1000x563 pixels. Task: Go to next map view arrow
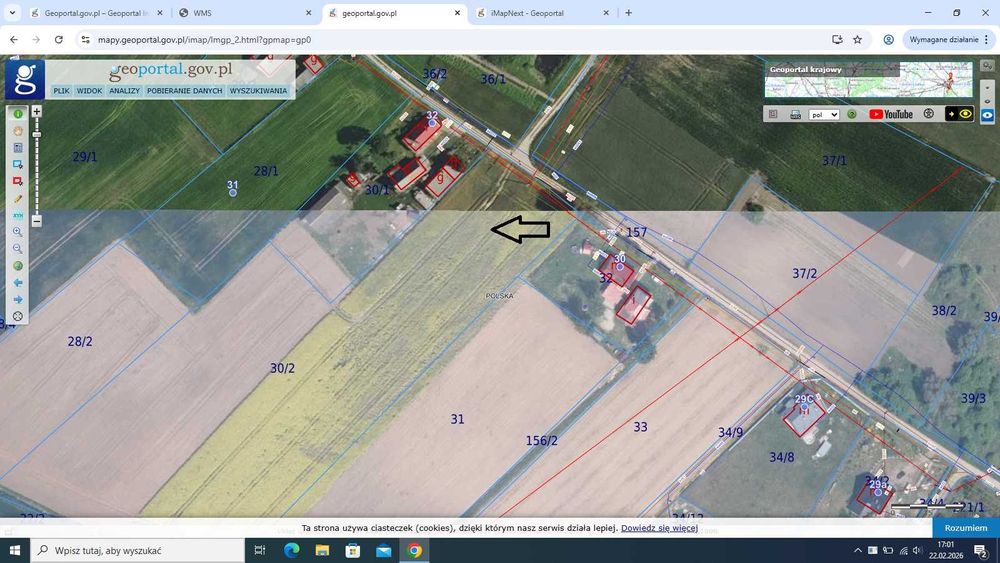[x=18, y=299]
